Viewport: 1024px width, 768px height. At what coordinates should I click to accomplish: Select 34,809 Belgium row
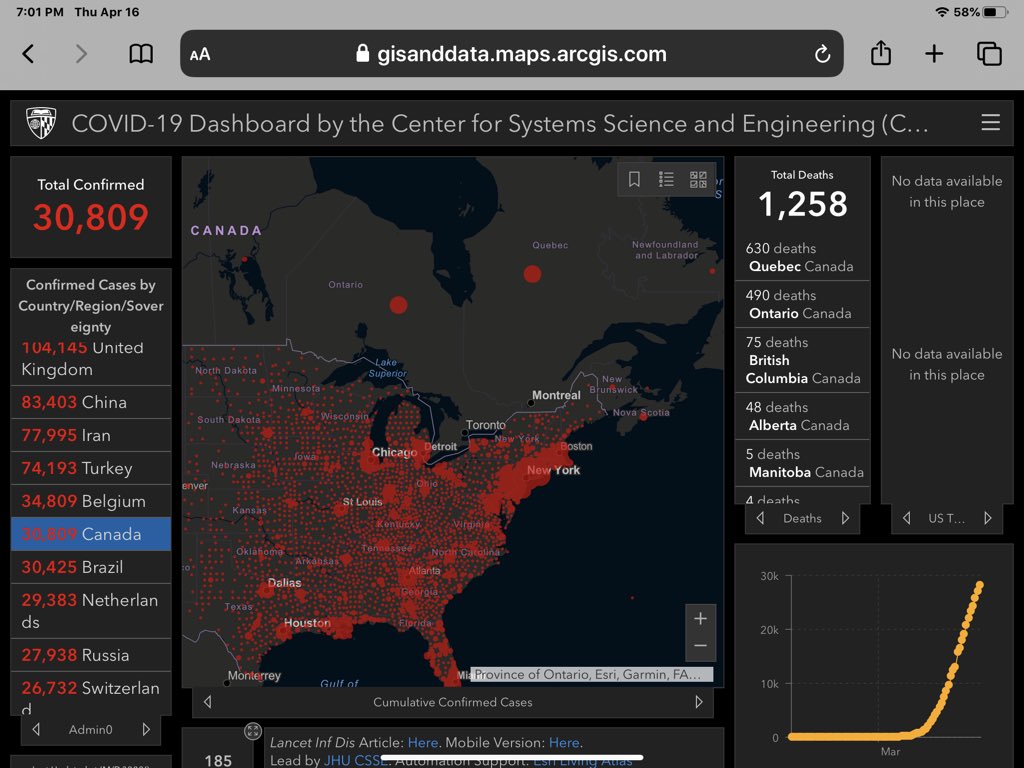point(91,501)
